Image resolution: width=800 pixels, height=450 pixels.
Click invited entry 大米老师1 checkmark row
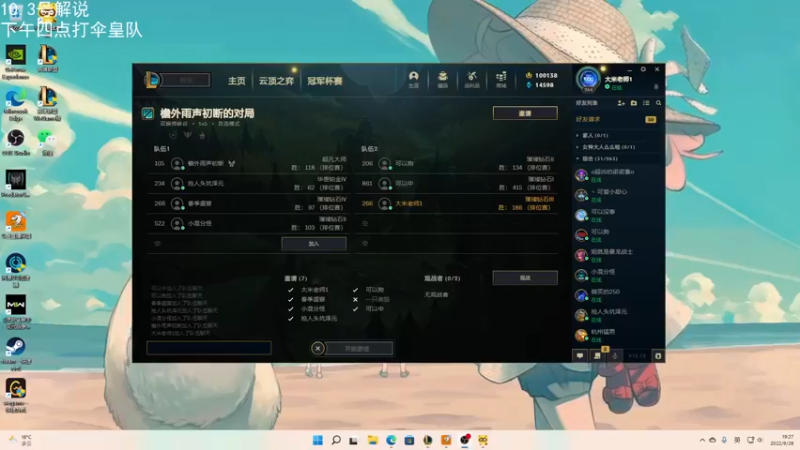[309, 290]
